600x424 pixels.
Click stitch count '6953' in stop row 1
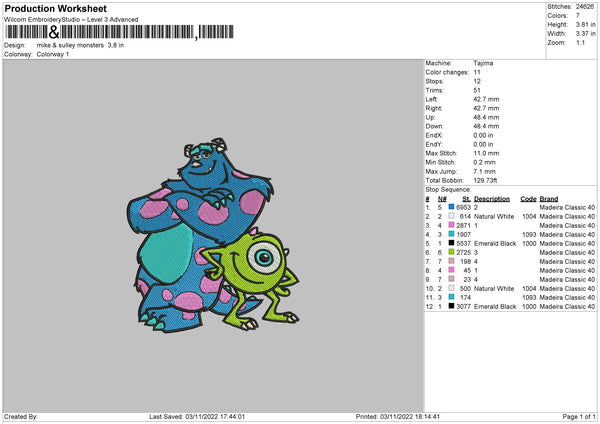pyautogui.click(x=463, y=207)
